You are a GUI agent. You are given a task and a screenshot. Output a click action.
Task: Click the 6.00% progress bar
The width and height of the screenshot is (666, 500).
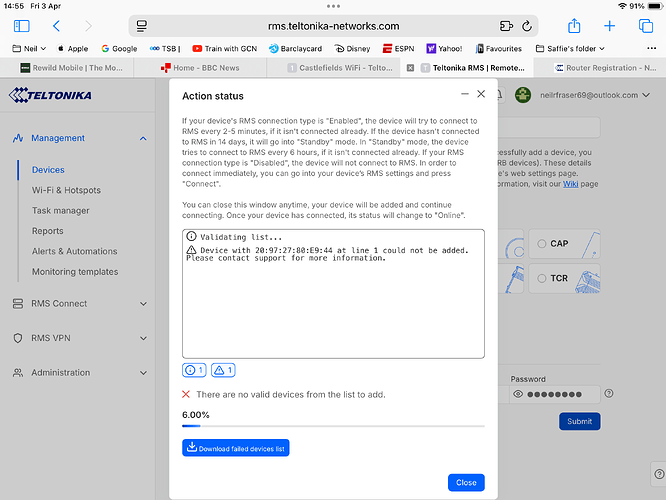[333, 426]
